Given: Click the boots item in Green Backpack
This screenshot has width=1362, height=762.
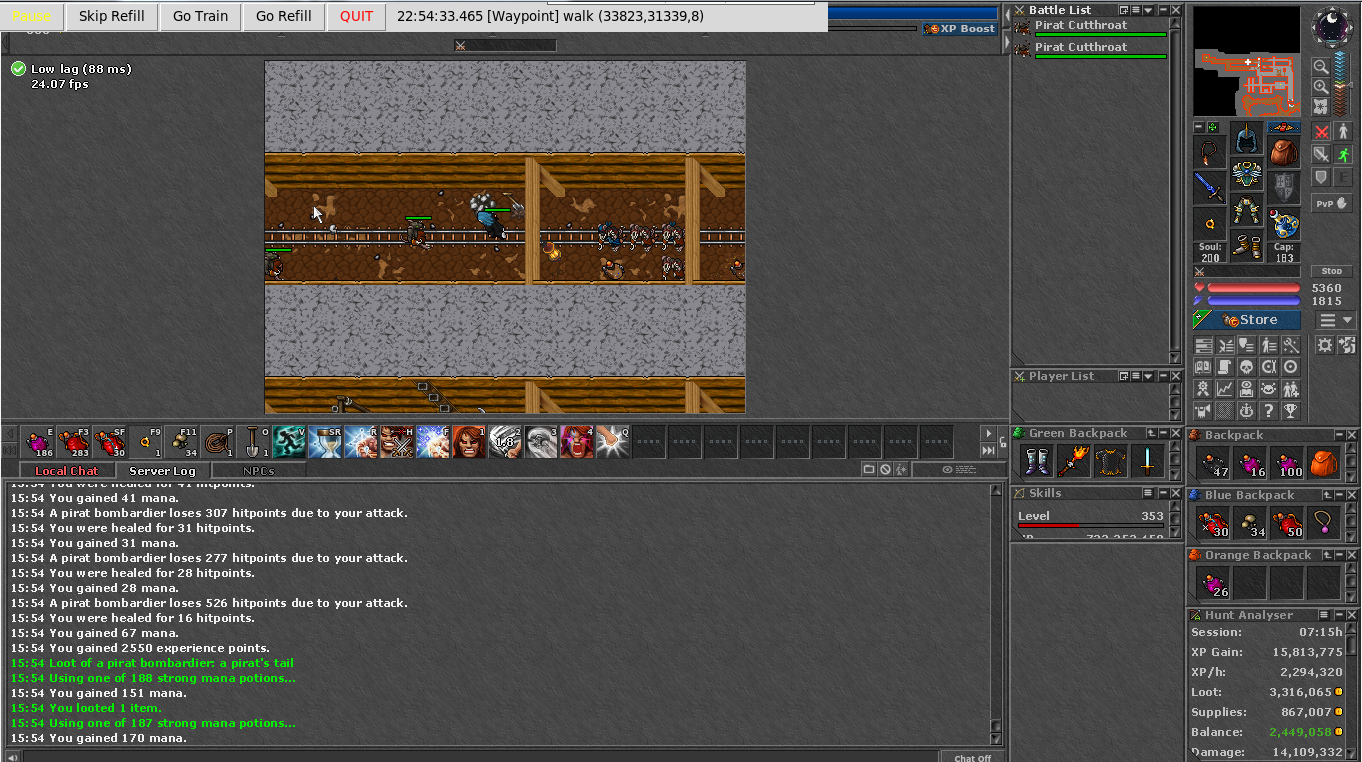Looking at the screenshot, I should click(1035, 461).
